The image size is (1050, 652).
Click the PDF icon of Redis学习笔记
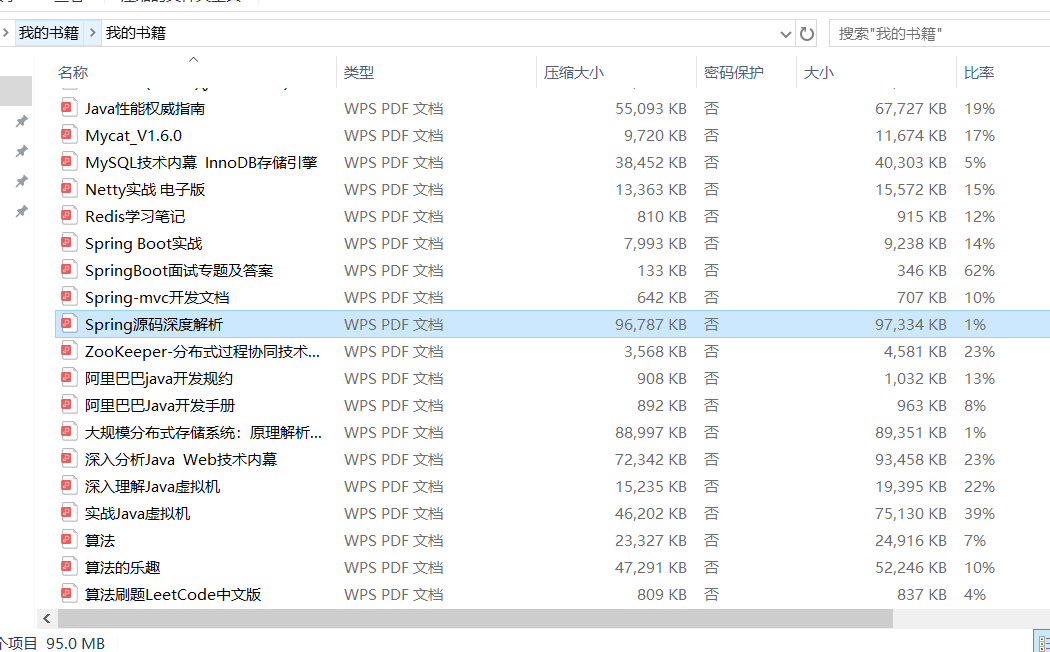click(68, 216)
